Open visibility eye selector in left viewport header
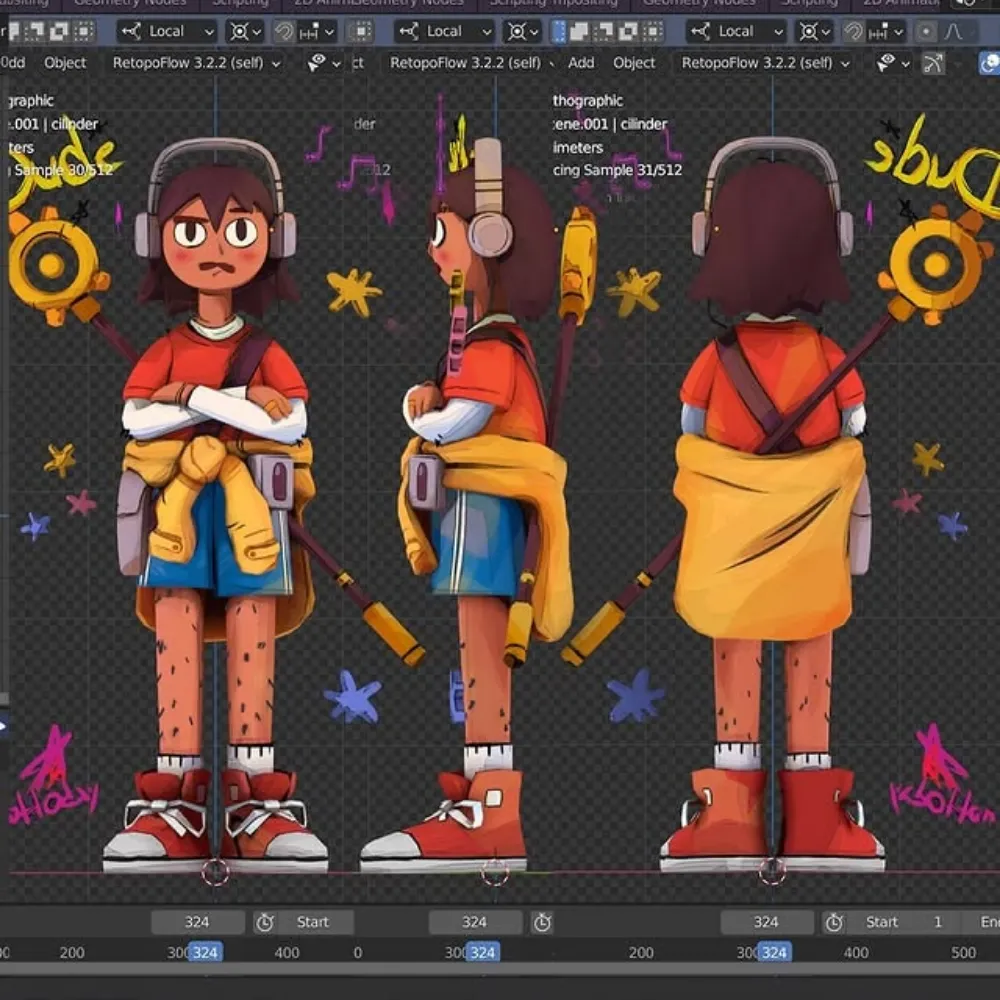Viewport: 1000px width, 1000px height. pyautogui.click(x=324, y=63)
